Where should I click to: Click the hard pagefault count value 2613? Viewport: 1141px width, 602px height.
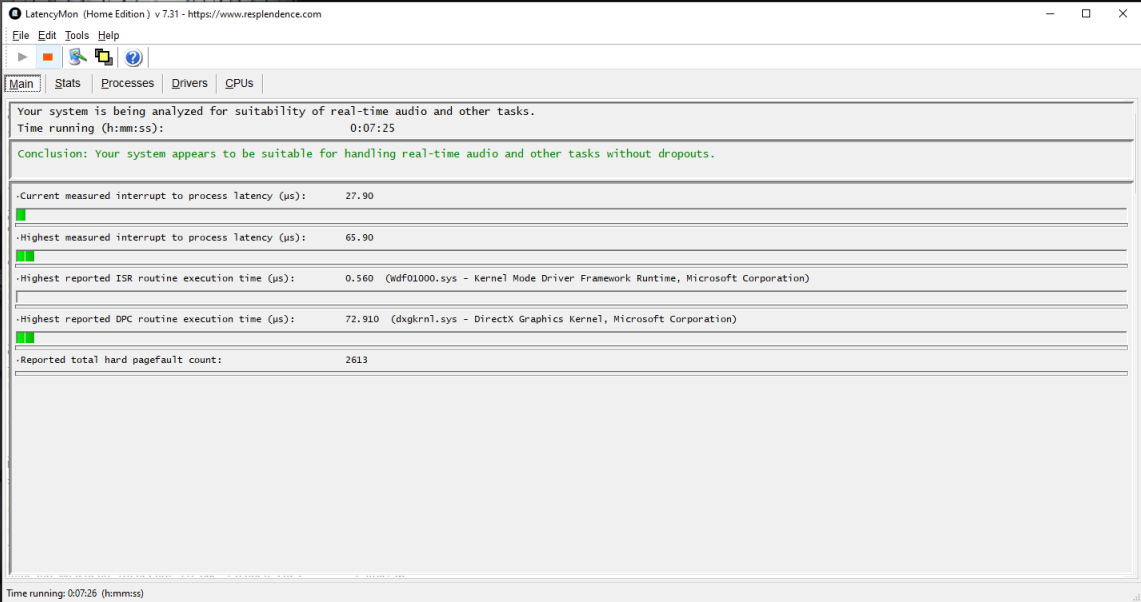pyautogui.click(x=356, y=360)
